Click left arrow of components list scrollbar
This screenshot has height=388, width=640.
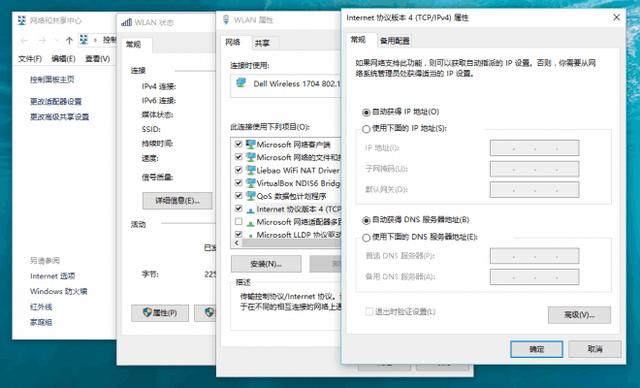237,243
